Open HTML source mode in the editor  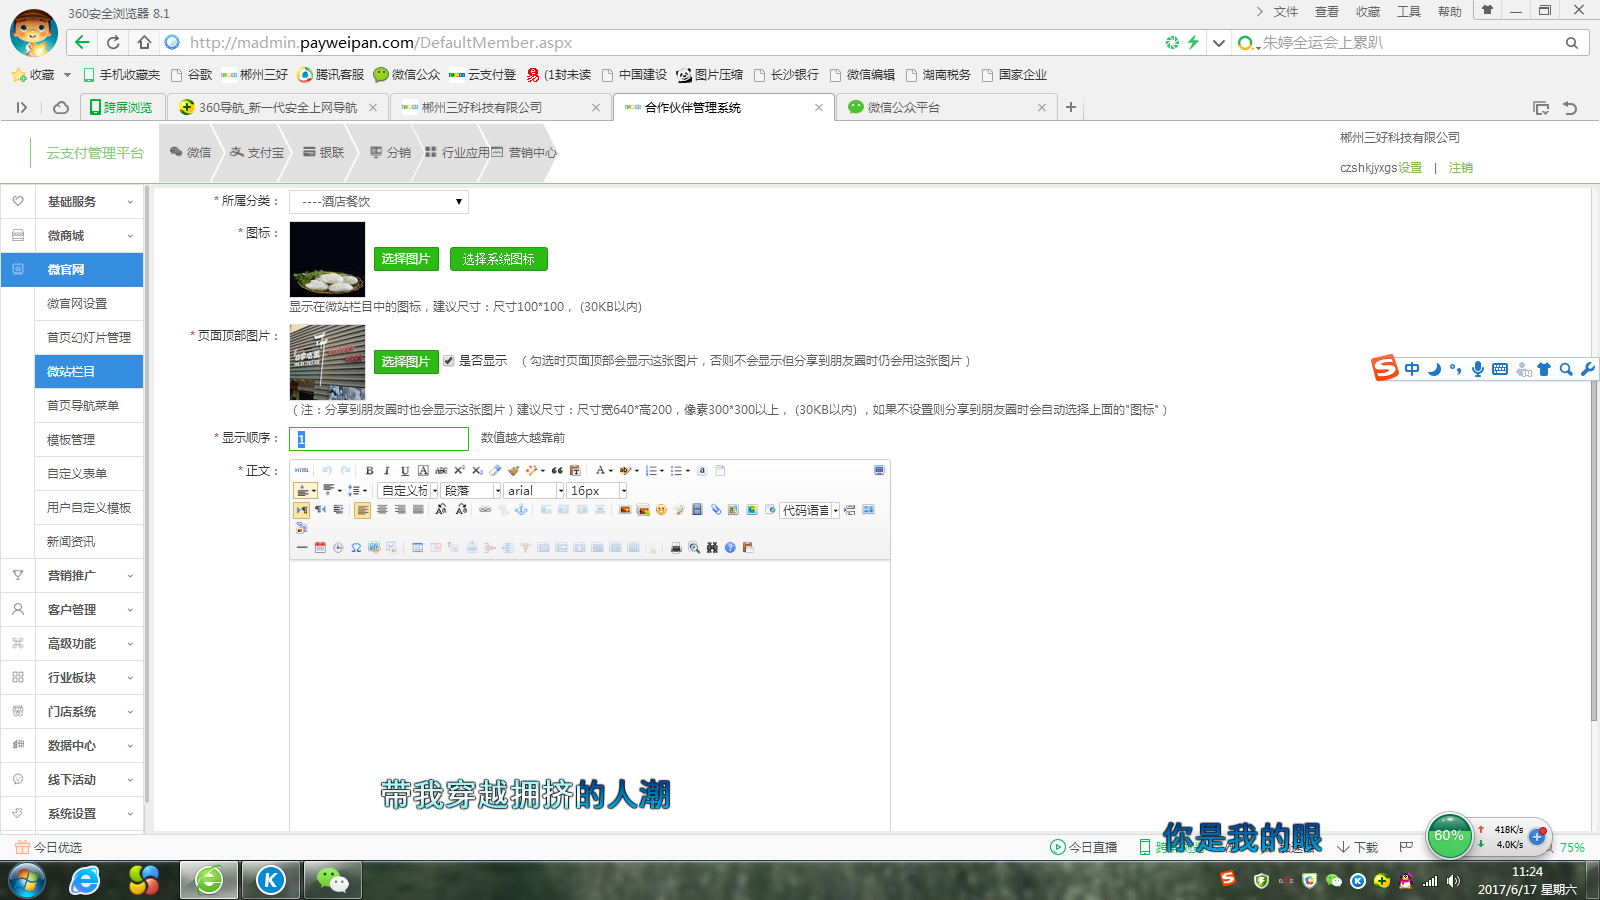tap(302, 471)
